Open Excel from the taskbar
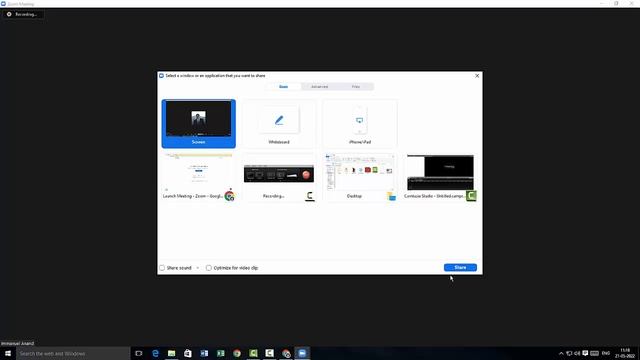The image size is (640, 360). click(x=220, y=353)
